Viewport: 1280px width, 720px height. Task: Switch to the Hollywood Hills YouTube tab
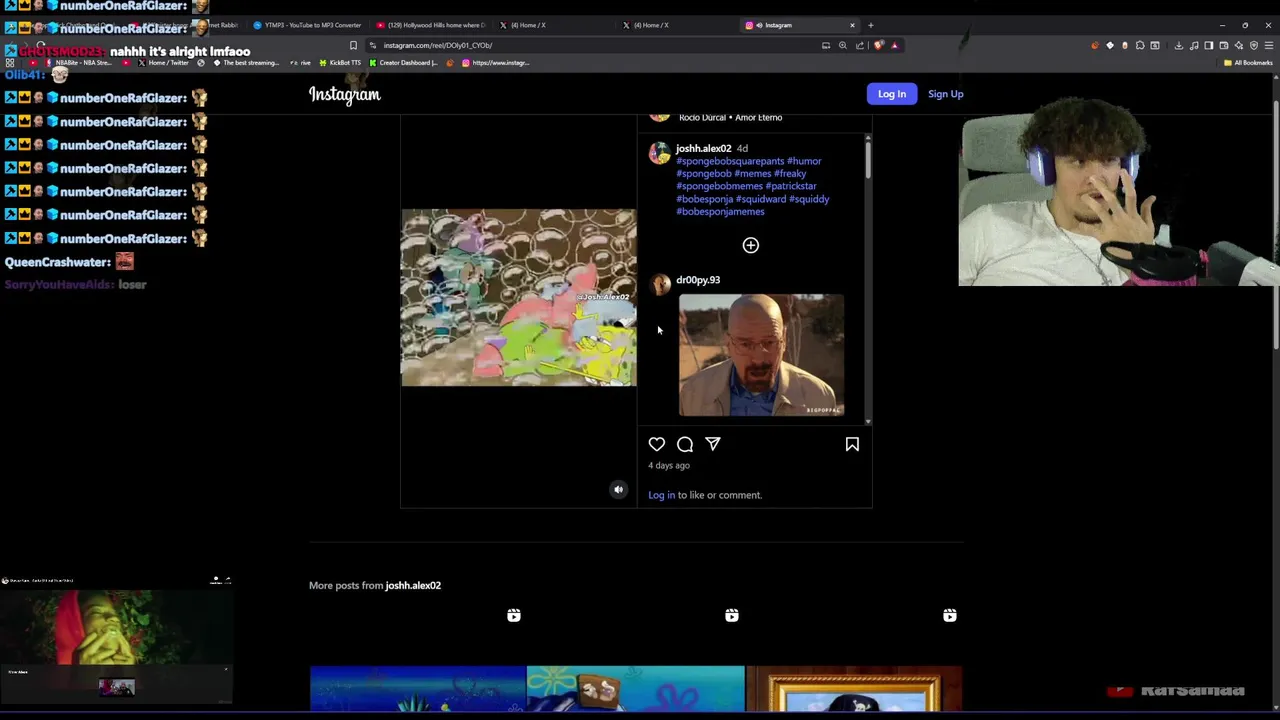(430, 25)
